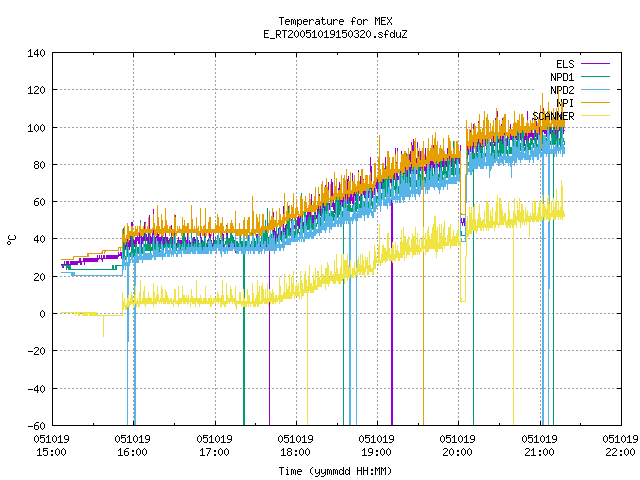Click the °C y-axis unit label

pos(11,240)
